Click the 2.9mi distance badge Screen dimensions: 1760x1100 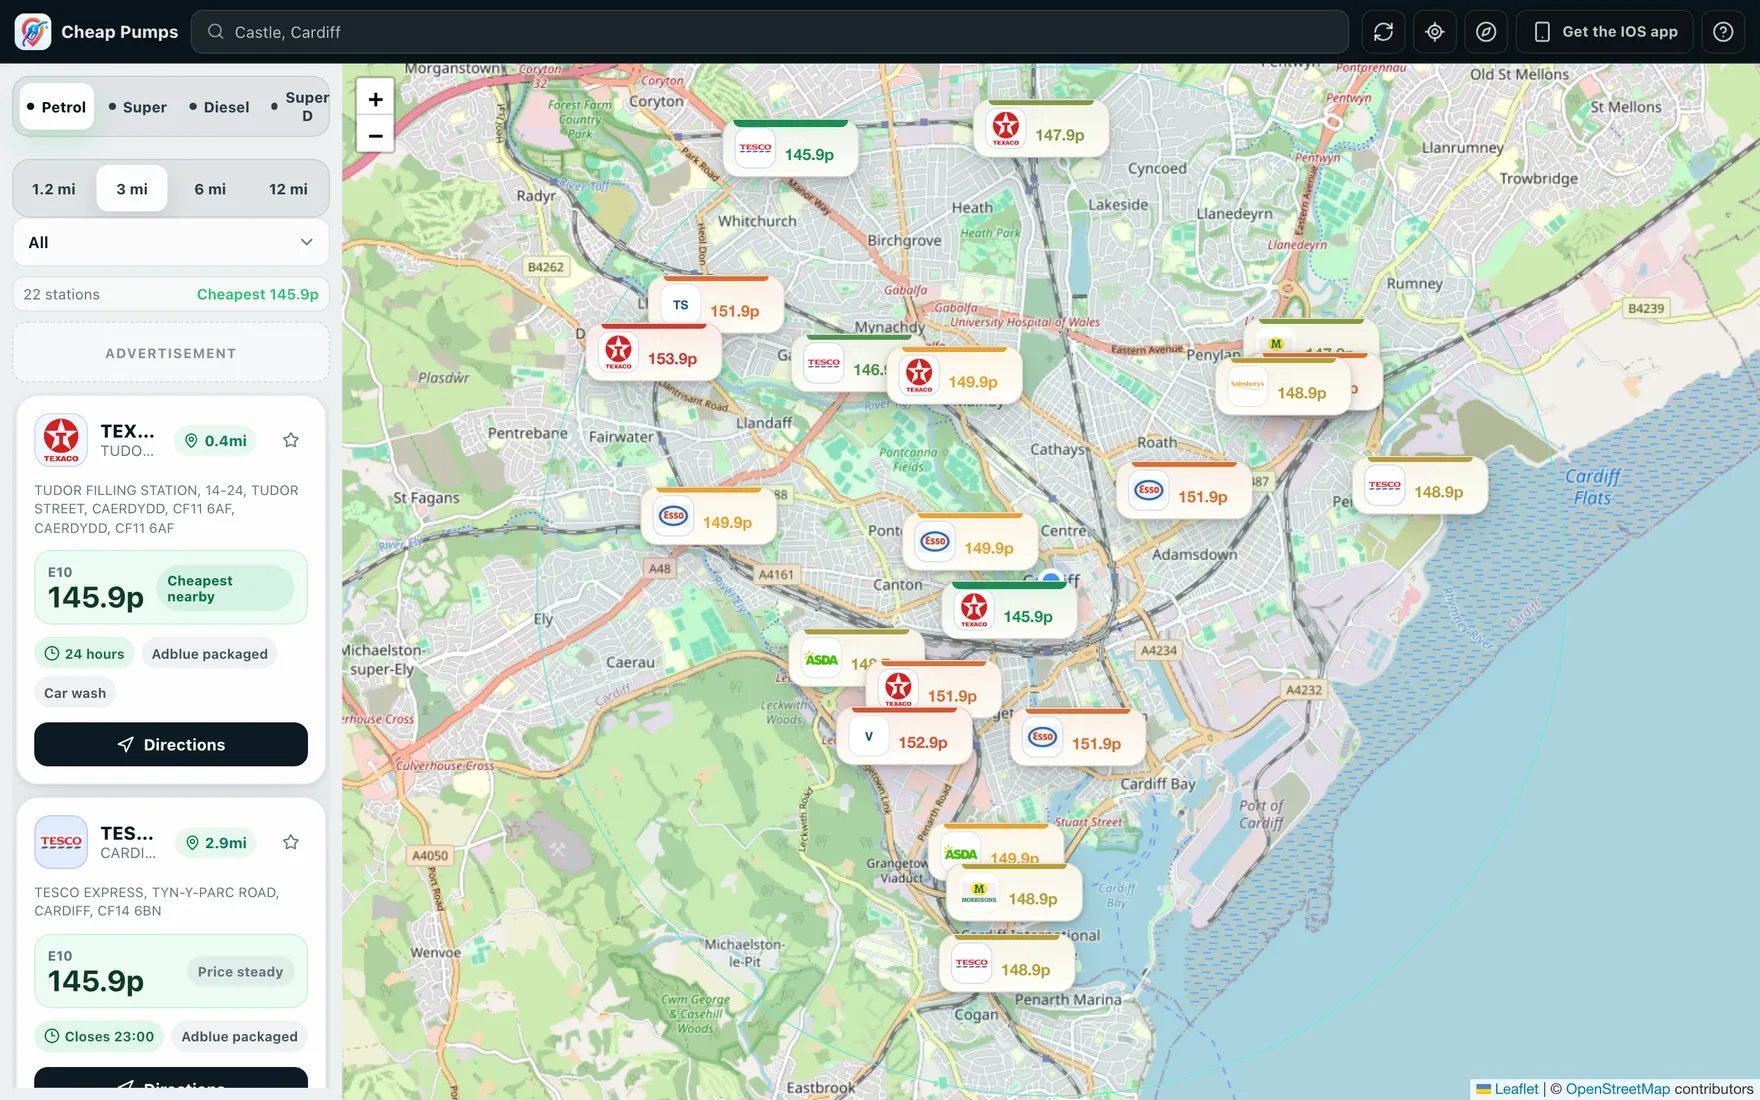[x=216, y=843]
